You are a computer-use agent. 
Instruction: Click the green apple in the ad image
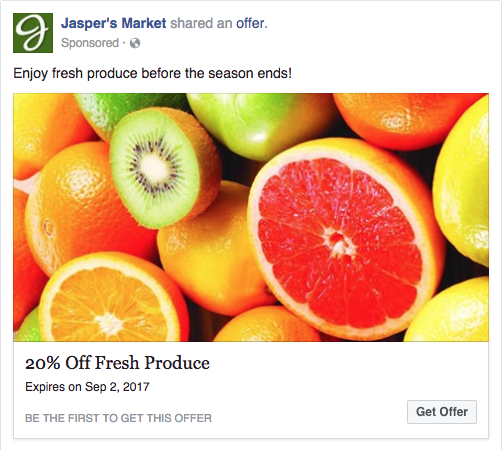260,125
